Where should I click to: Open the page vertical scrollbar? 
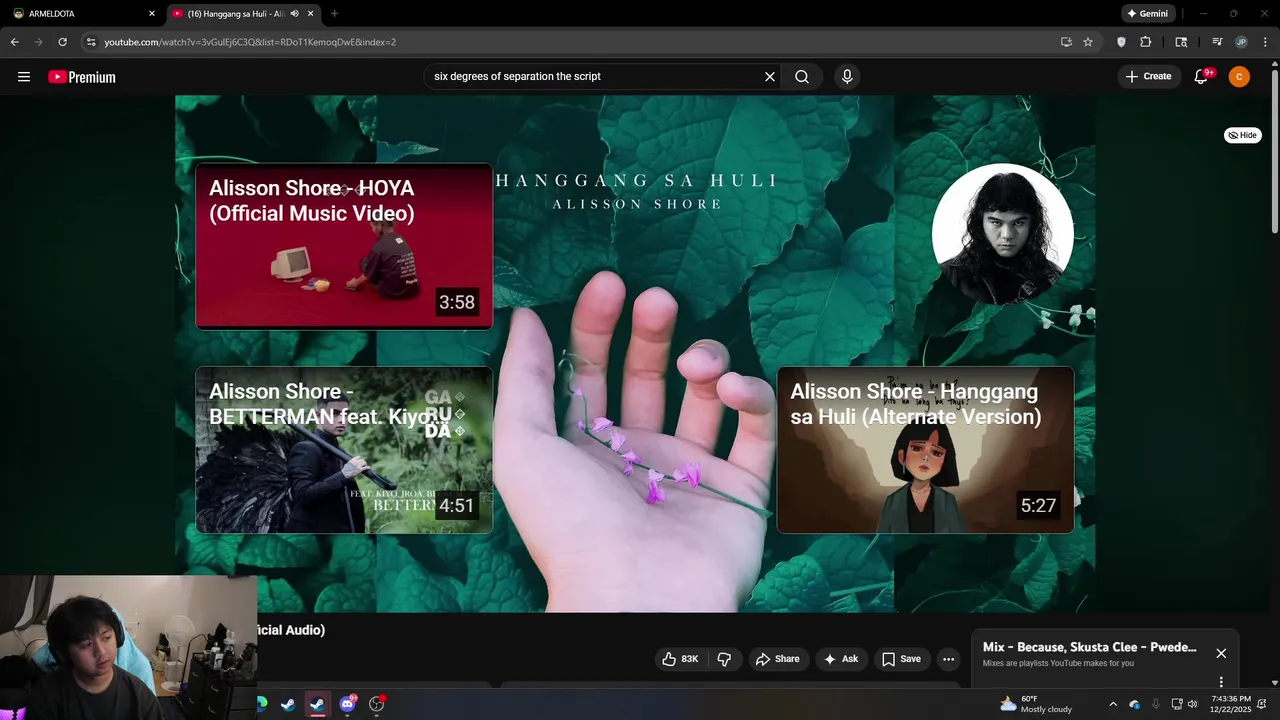point(1274,150)
